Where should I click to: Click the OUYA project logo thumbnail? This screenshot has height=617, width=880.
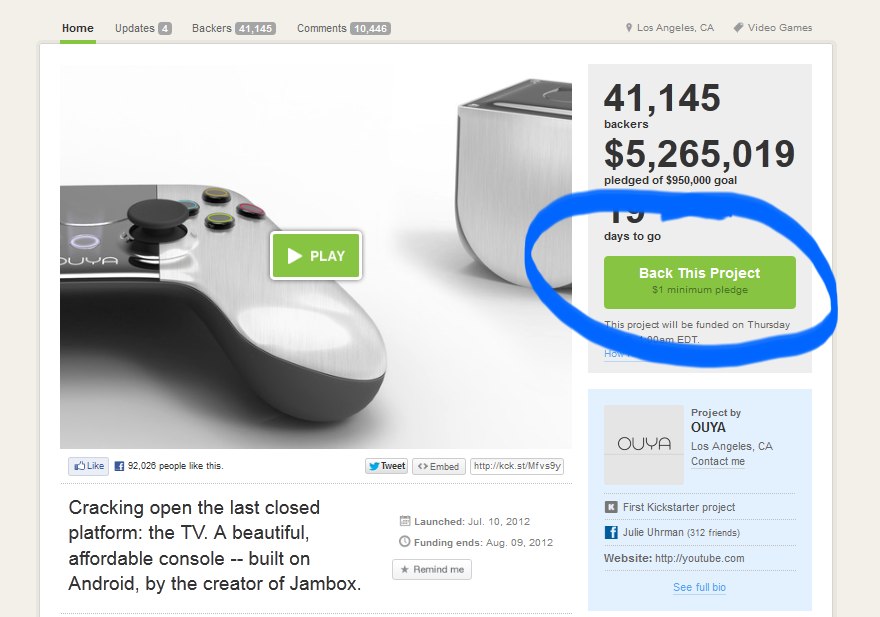coord(644,445)
